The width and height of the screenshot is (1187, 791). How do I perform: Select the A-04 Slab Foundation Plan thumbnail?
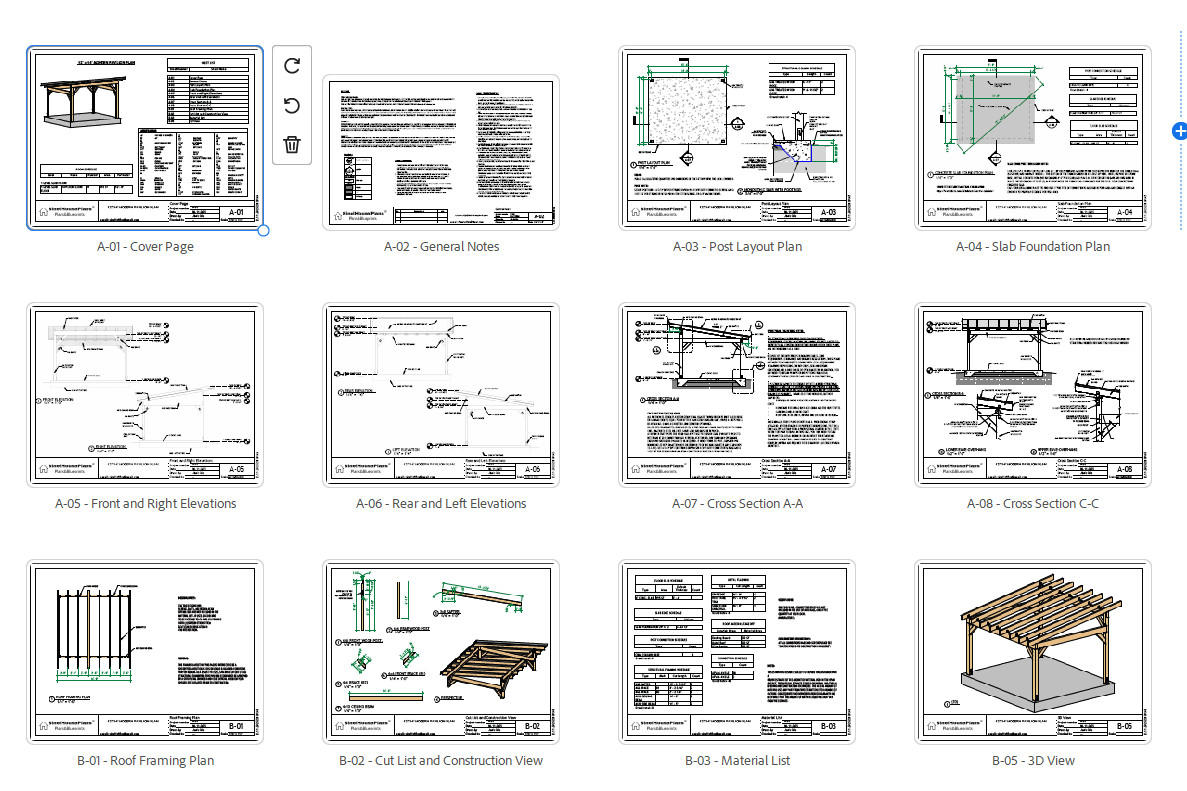(x=1033, y=138)
